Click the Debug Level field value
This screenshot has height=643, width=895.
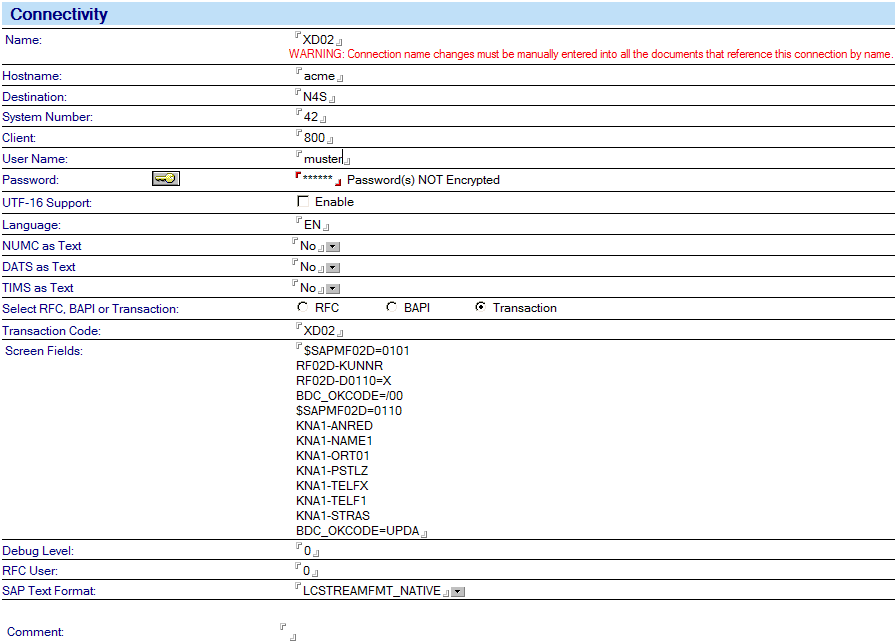308,551
